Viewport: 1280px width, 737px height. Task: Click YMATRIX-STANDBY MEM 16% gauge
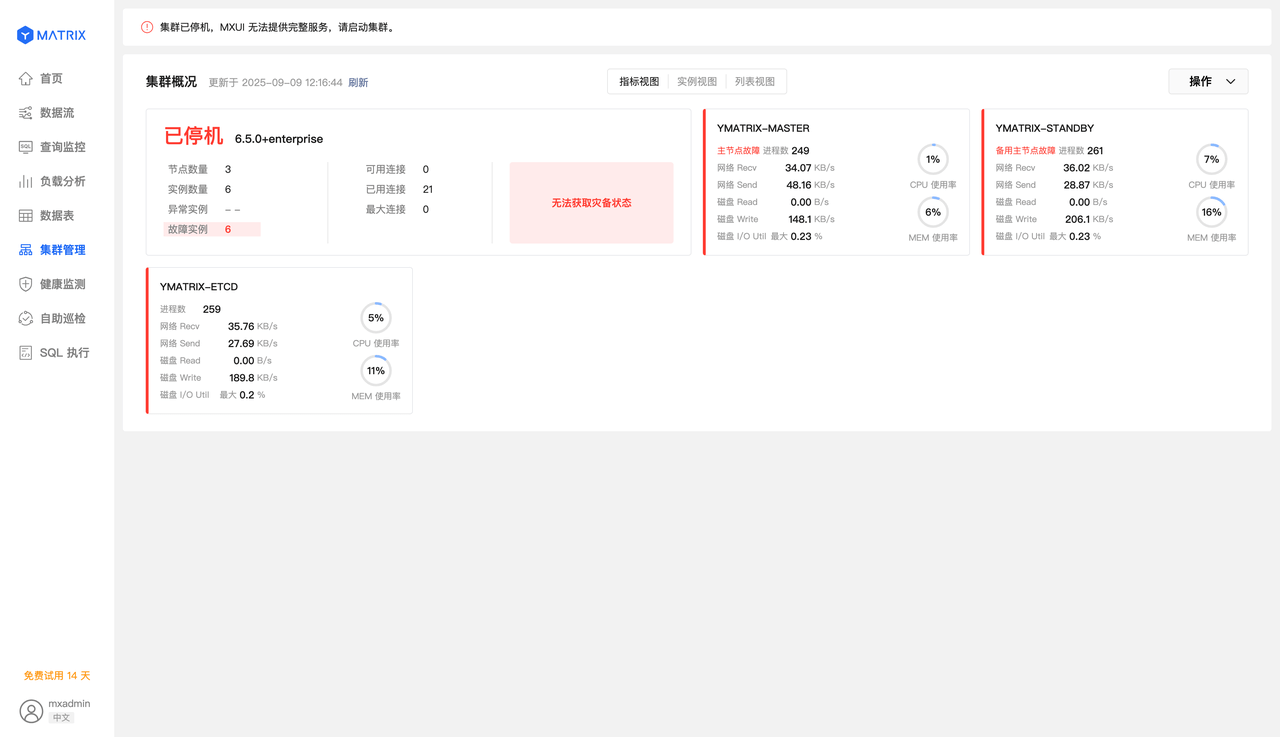point(1211,212)
